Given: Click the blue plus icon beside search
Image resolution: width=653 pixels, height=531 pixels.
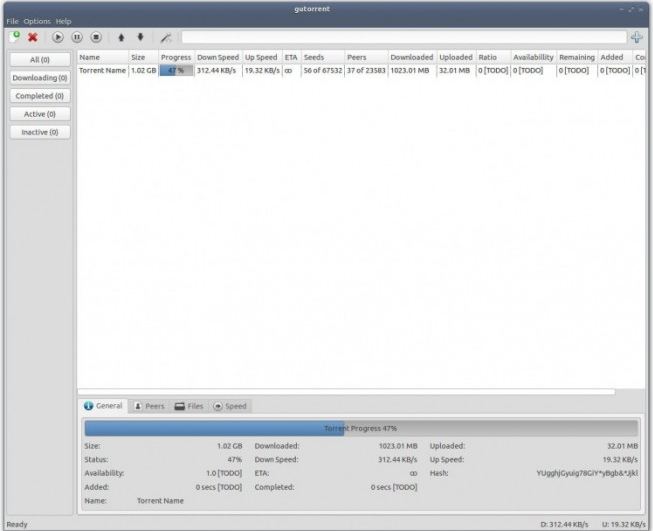Looking at the screenshot, I should (636, 37).
